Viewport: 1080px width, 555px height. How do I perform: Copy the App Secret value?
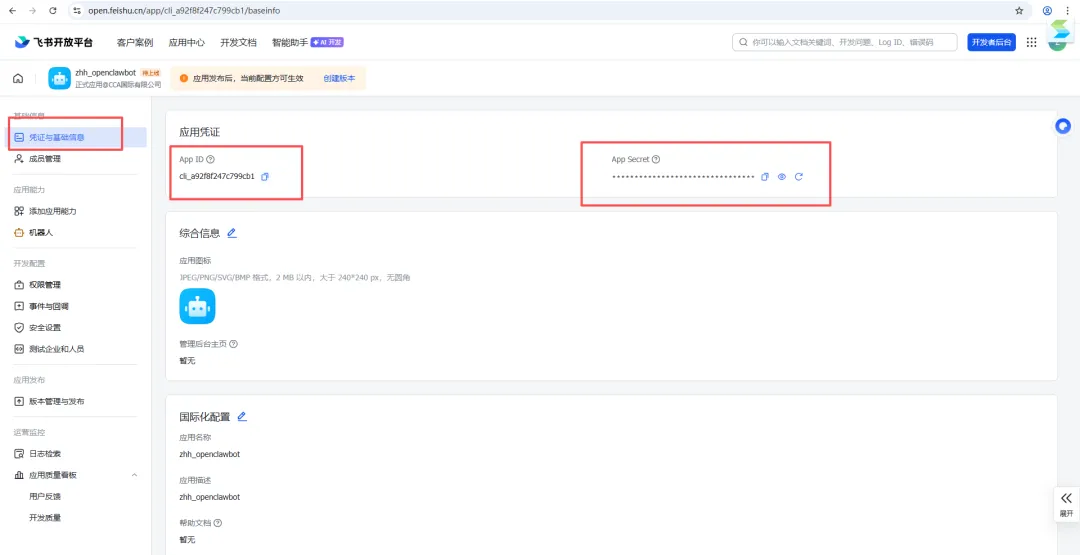pyautogui.click(x=765, y=177)
